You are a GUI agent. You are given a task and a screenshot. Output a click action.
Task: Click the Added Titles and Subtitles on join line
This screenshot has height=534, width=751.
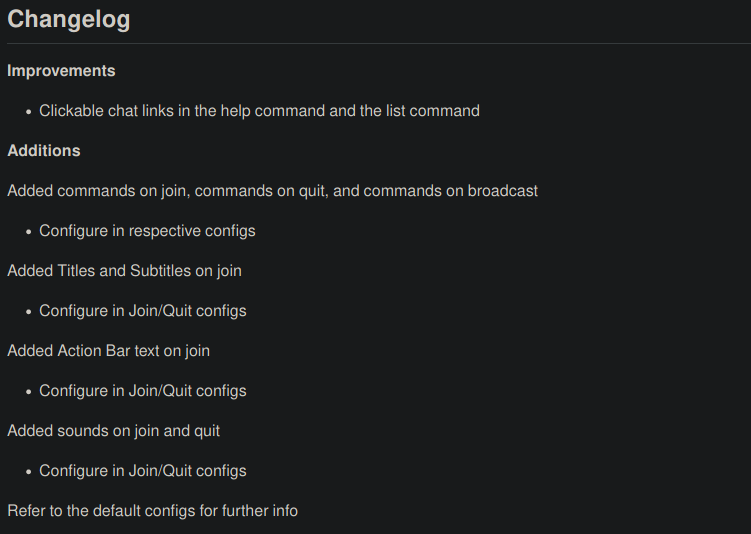pyautogui.click(x=125, y=271)
